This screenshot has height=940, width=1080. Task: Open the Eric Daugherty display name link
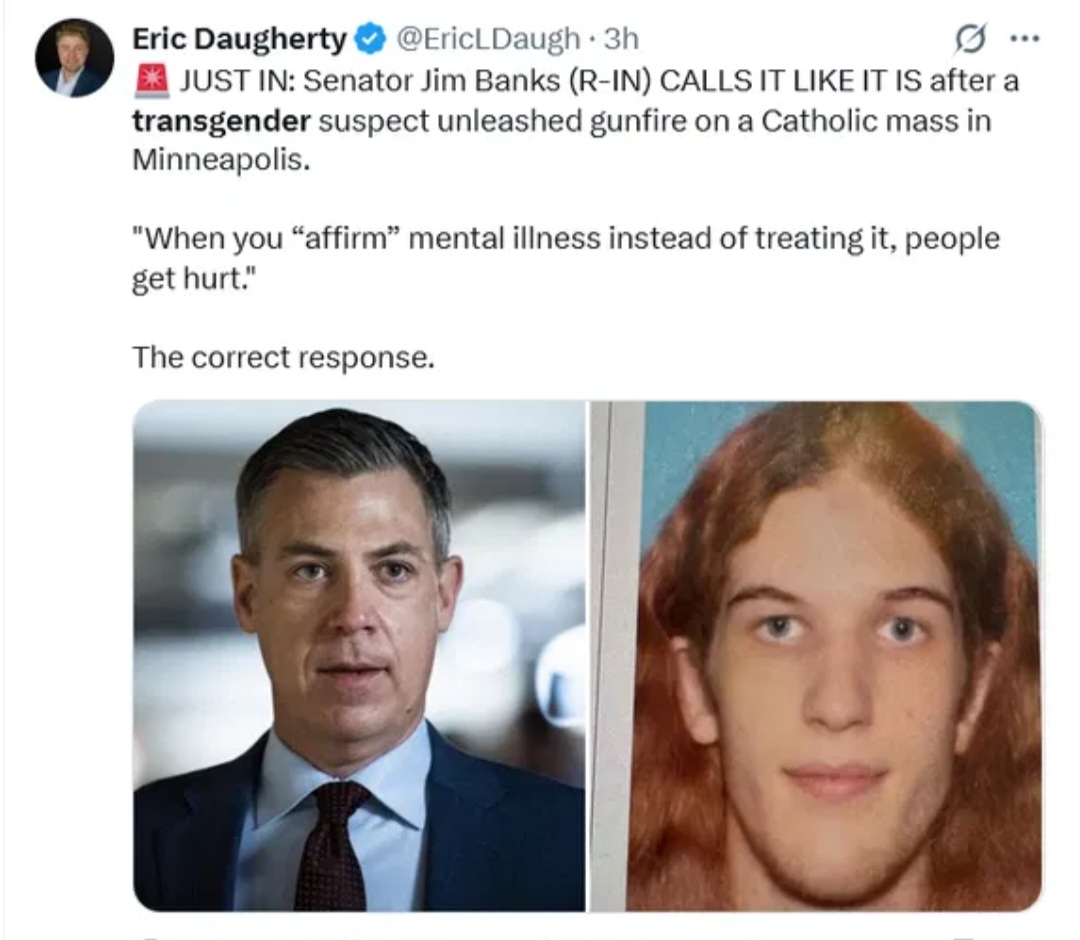pyautogui.click(x=239, y=39)
